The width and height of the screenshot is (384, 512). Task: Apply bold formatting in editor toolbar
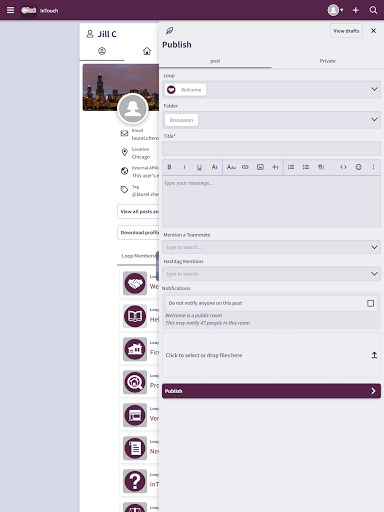[x=169, y=167]
